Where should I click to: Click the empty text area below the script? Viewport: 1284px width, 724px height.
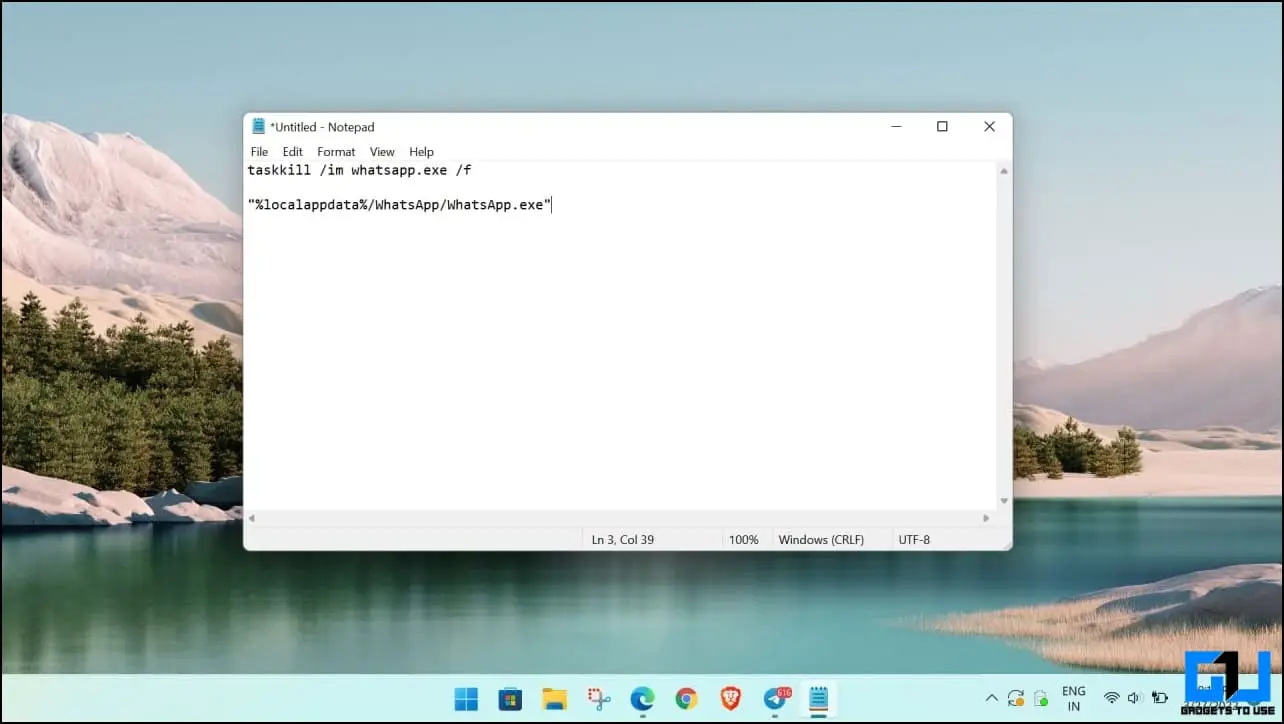pyautogui.click(x=620, y=360)
